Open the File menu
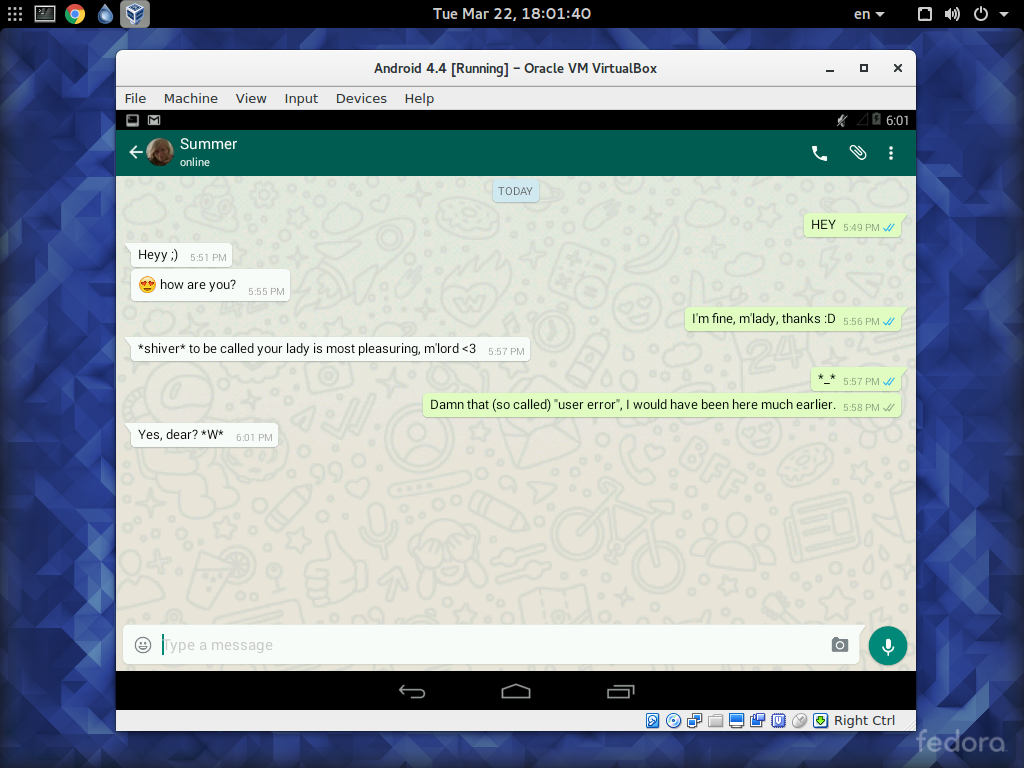 [135, 99]
